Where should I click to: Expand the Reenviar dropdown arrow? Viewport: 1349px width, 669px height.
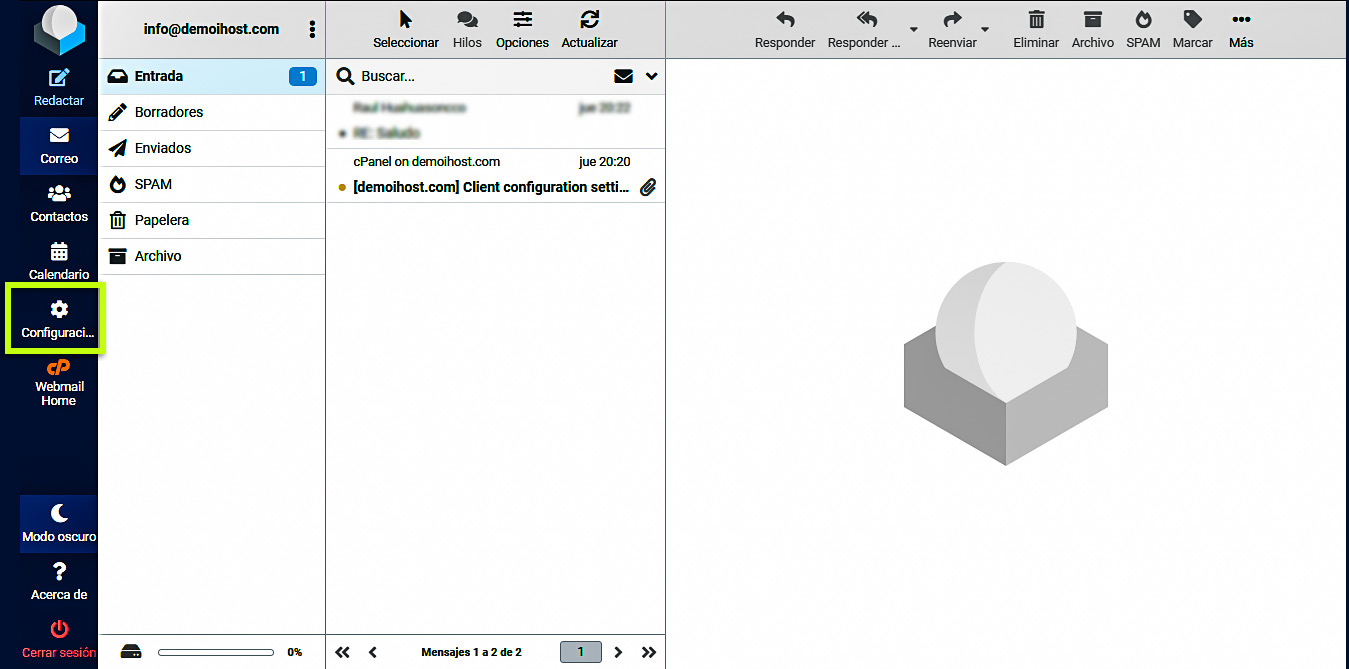(x=985, y=30)
